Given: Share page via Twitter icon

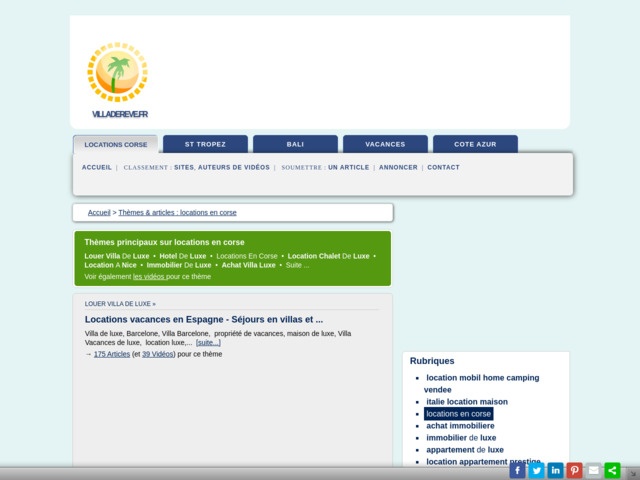Looking at the screenshot, I should (537, 470).
